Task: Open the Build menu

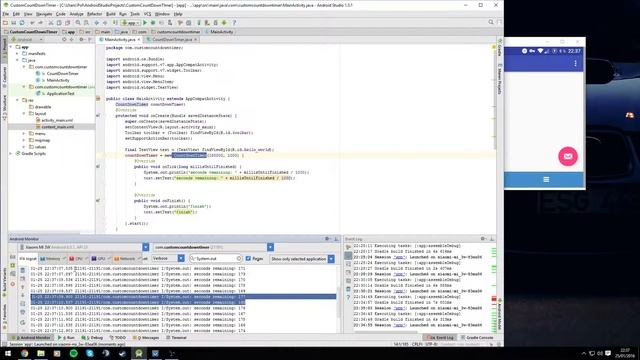Action: coord(111,14)
